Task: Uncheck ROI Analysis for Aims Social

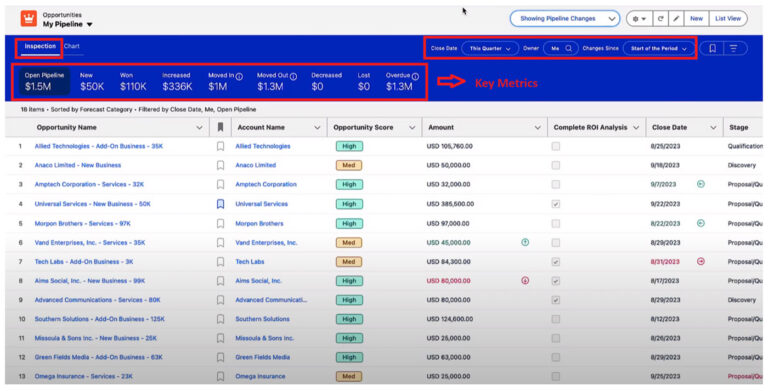Action: coord(556,281)
